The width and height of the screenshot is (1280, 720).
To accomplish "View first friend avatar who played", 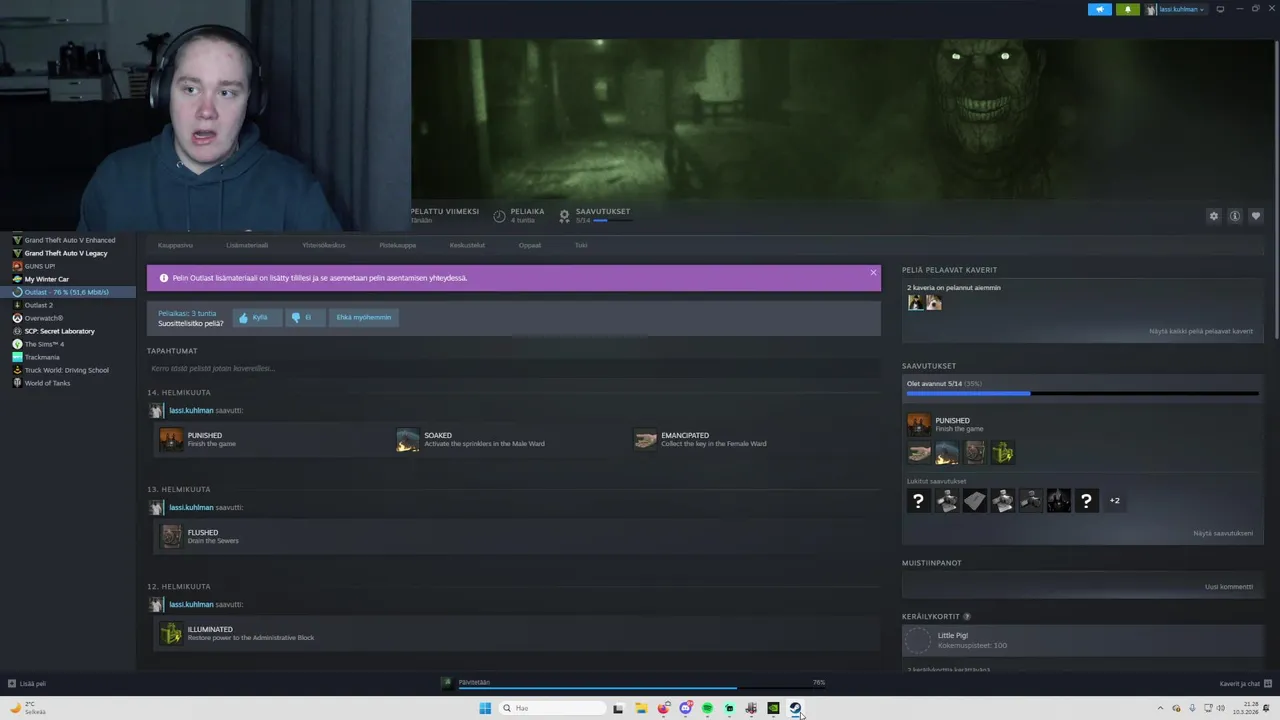I will (x=915, y=303).
